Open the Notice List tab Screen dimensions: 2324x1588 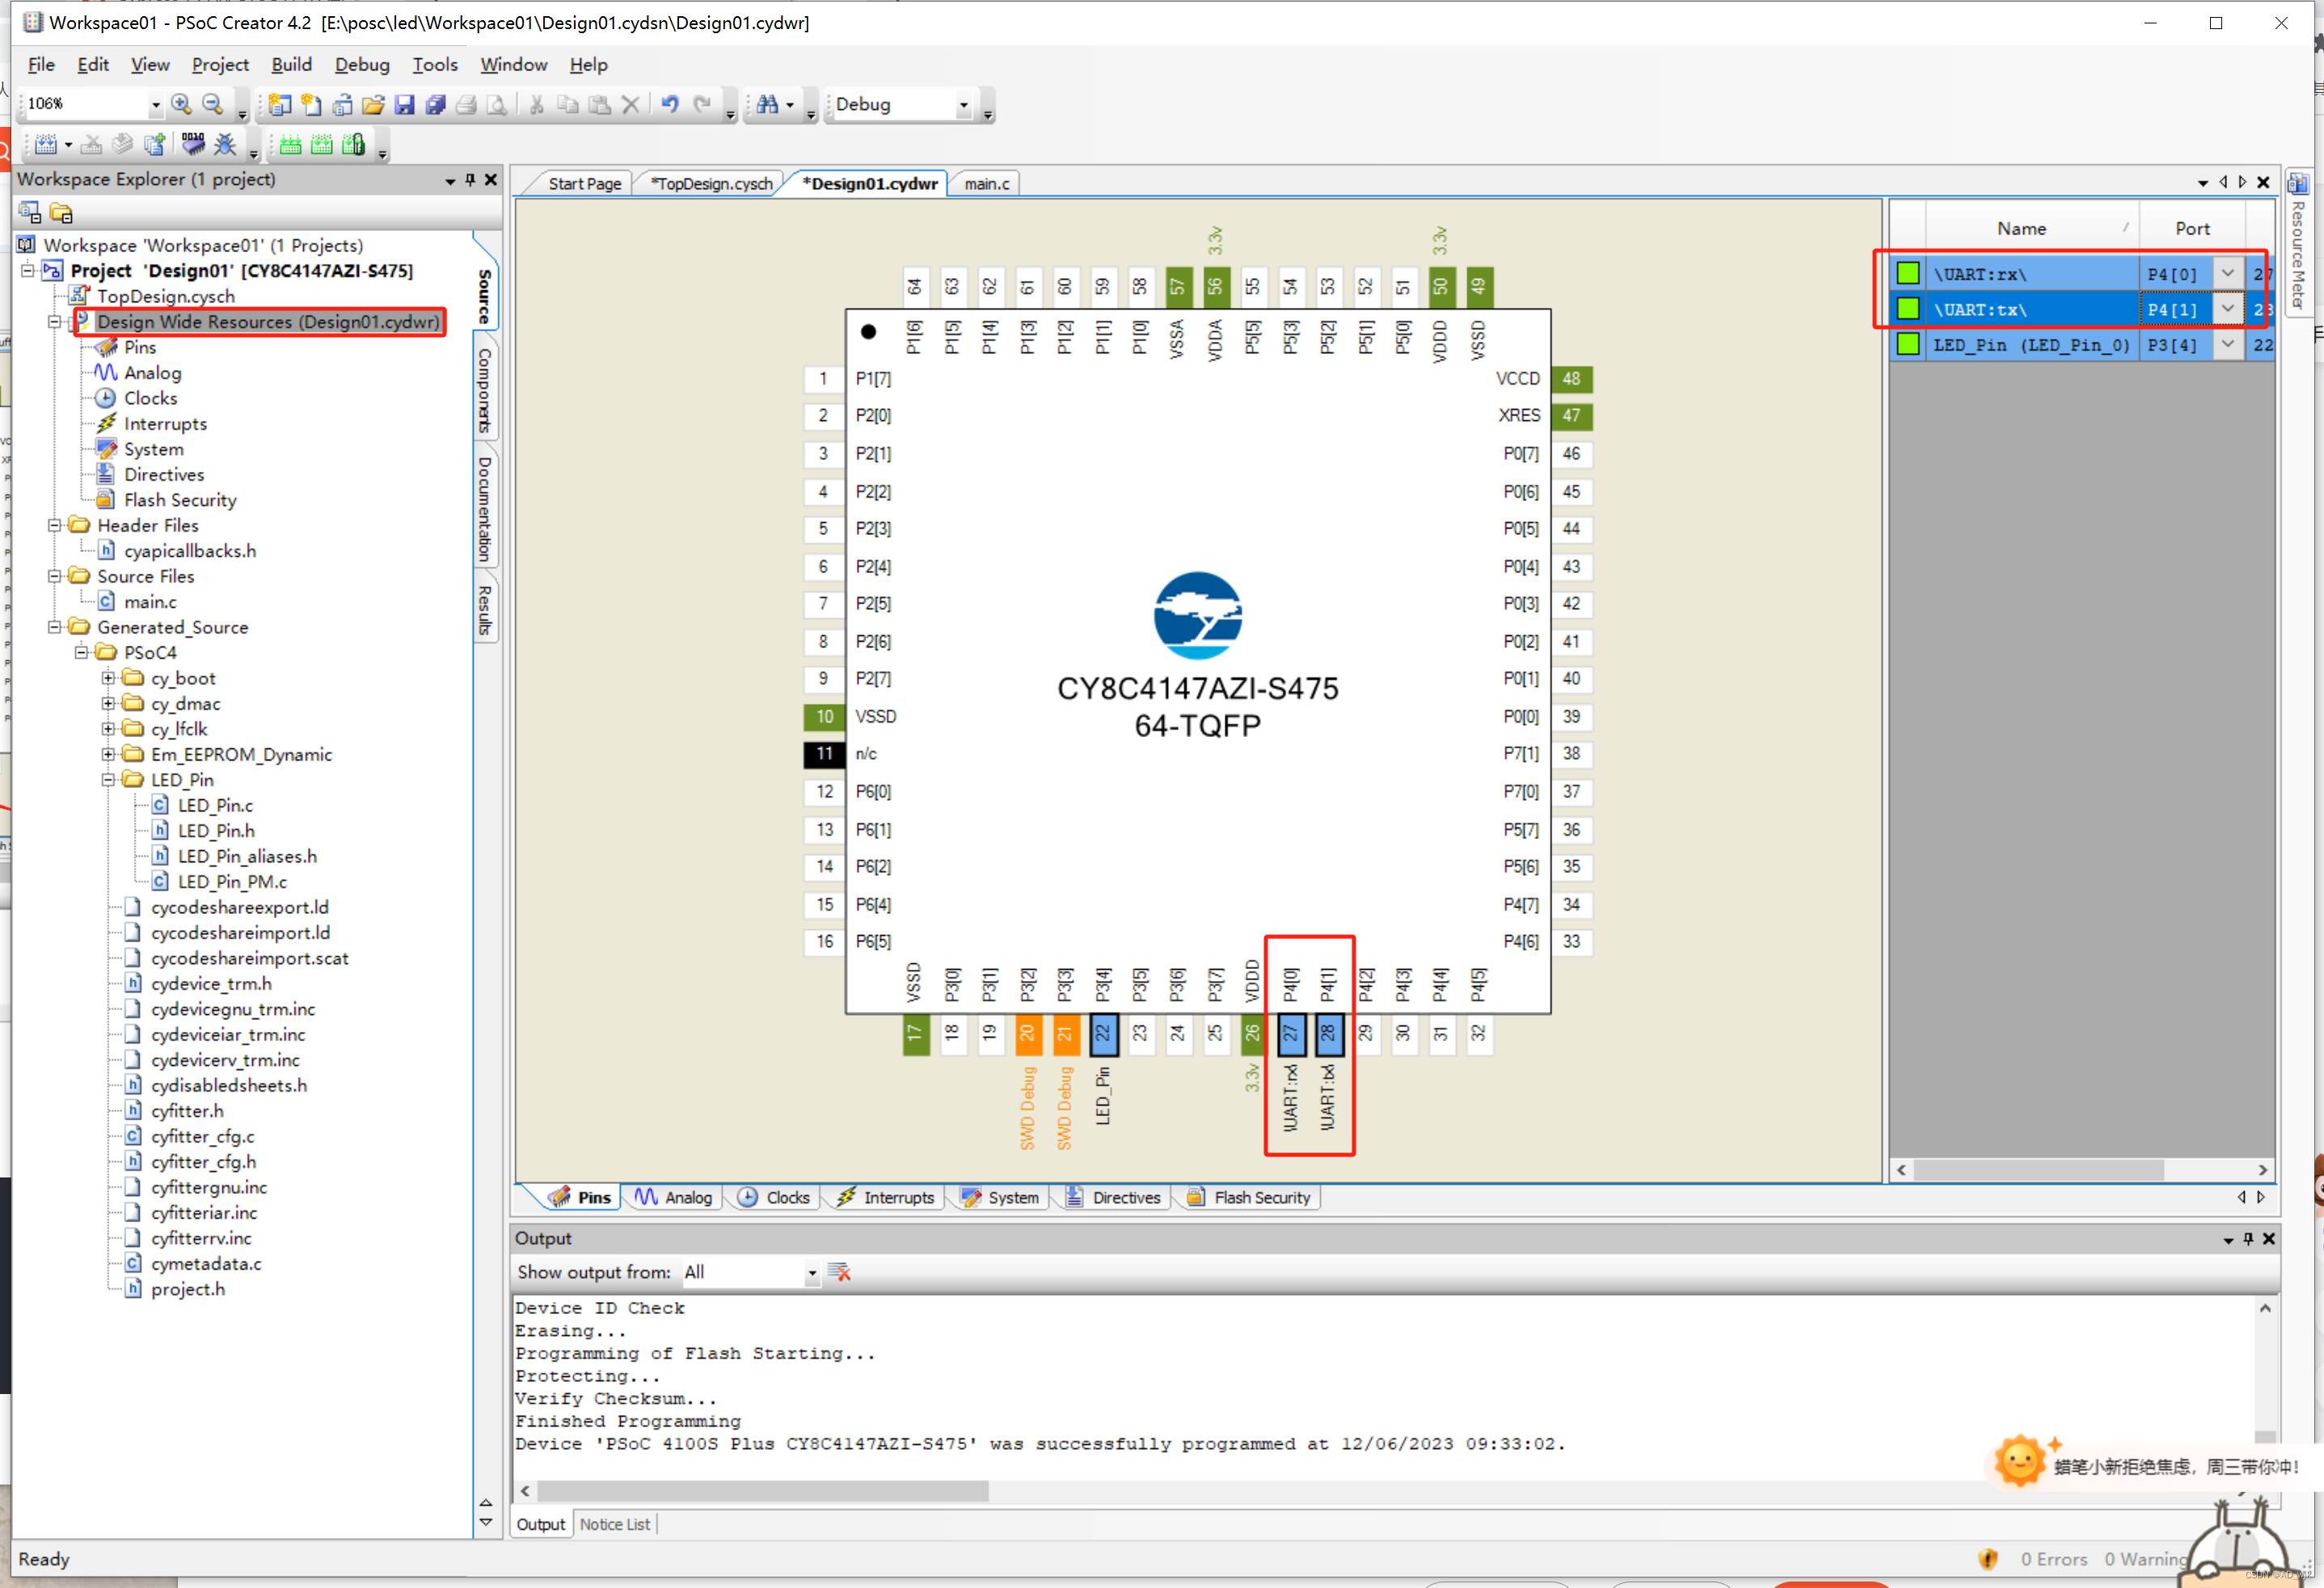614,1524
